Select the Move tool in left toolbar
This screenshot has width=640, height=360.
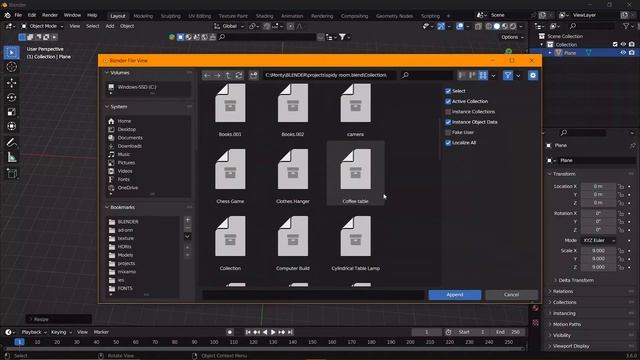coord(11,82)
